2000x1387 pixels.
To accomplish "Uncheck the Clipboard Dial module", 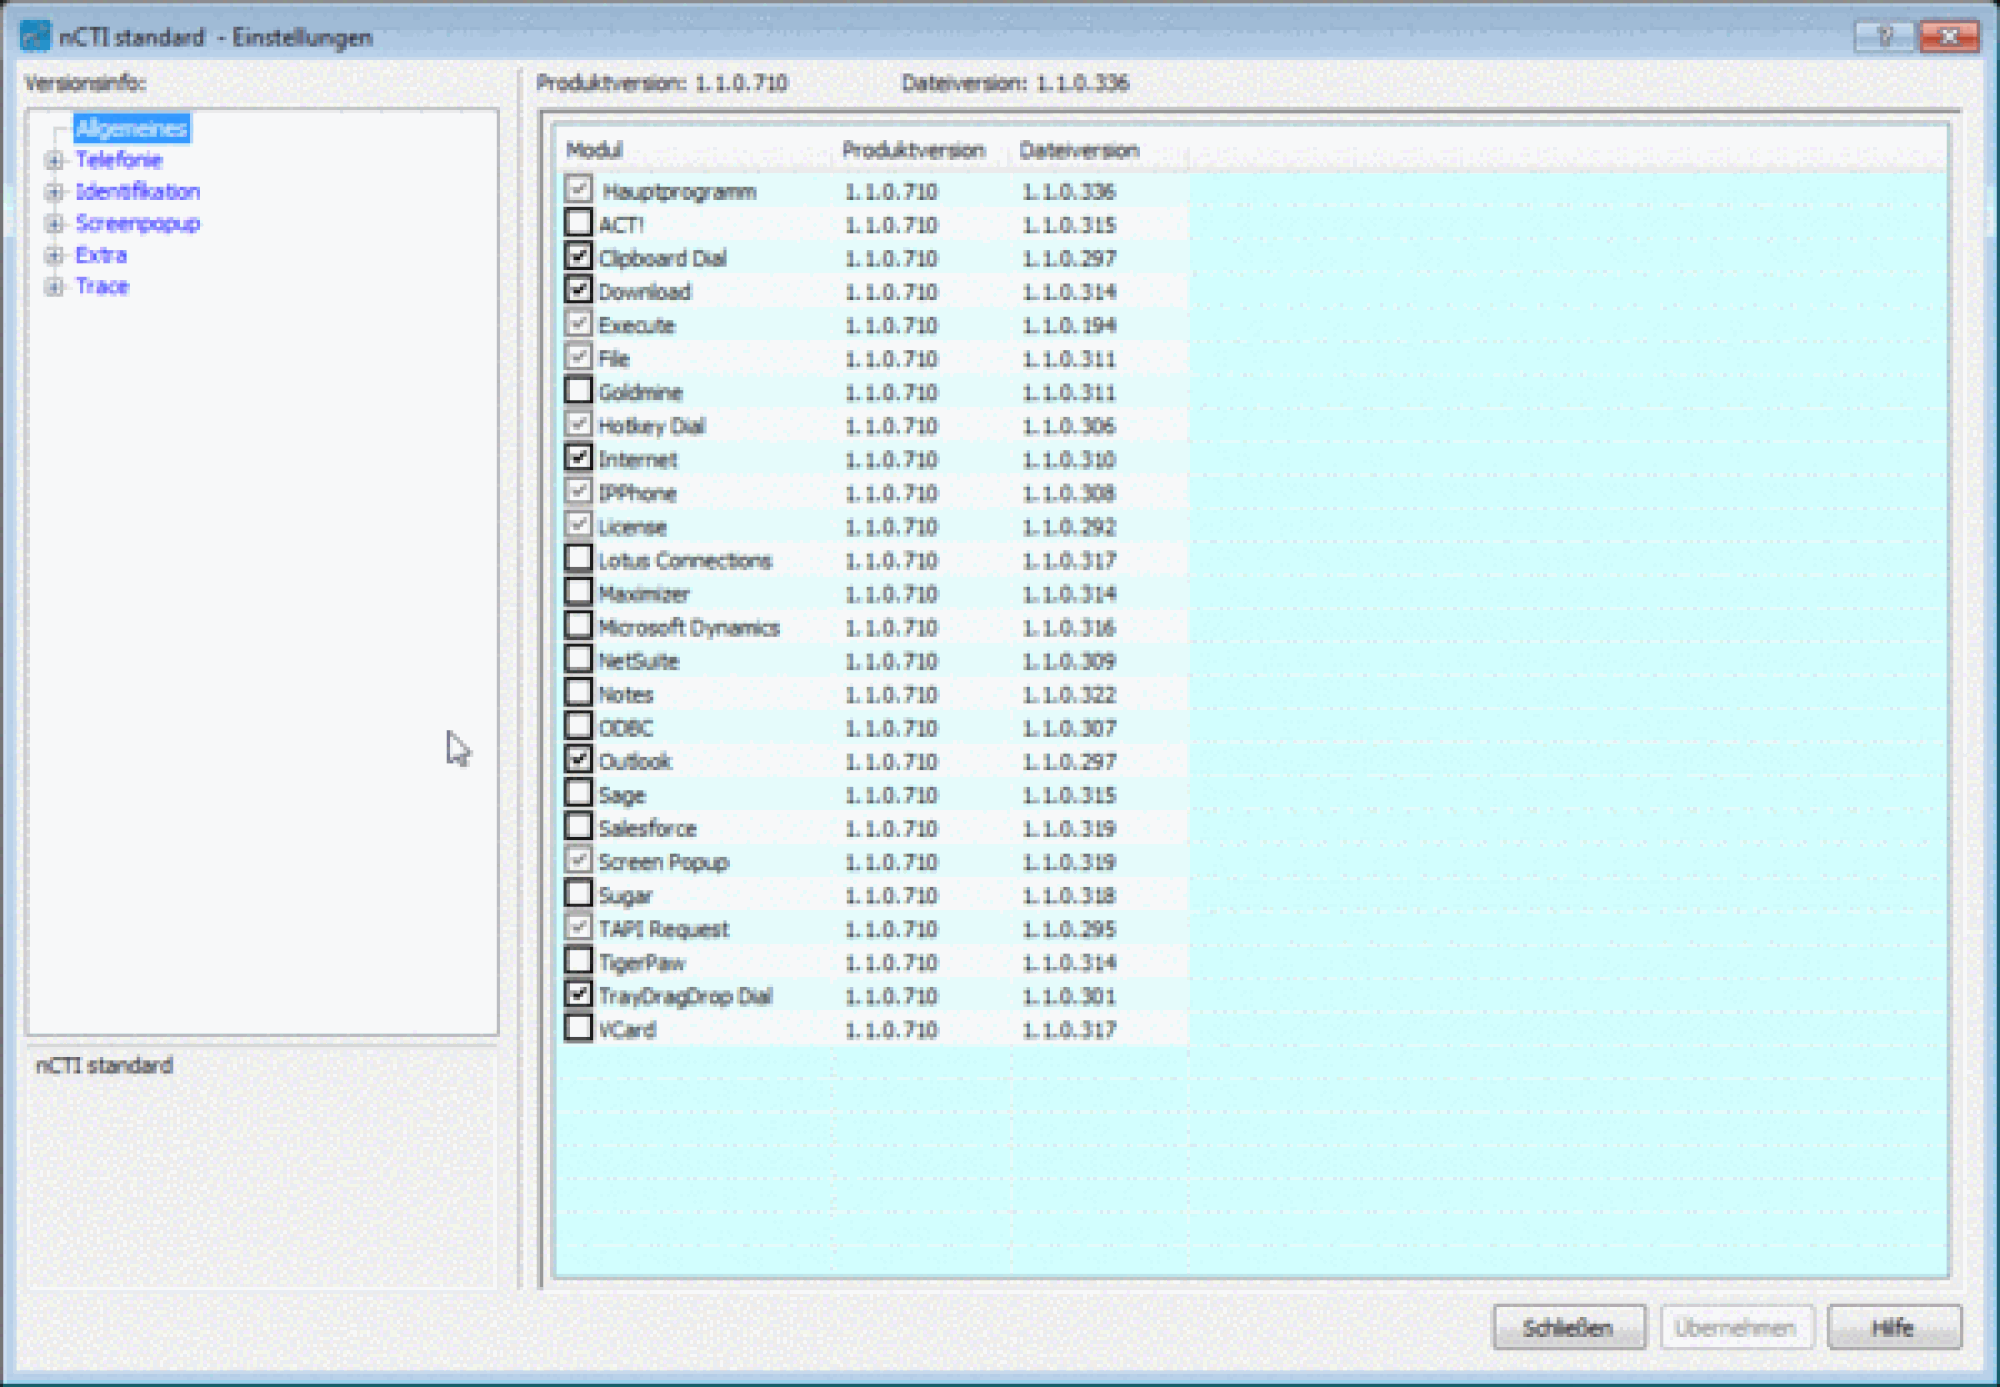I will [x=578, y=256].
